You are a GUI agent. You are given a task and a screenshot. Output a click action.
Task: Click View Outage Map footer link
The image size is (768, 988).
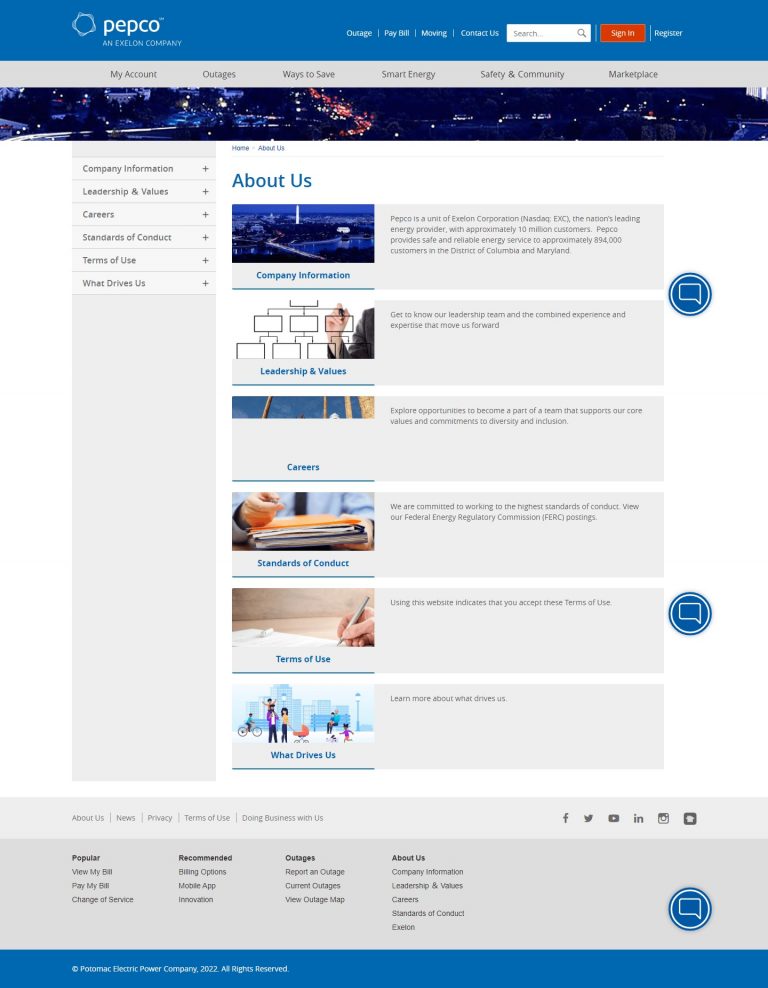[315, 900]
